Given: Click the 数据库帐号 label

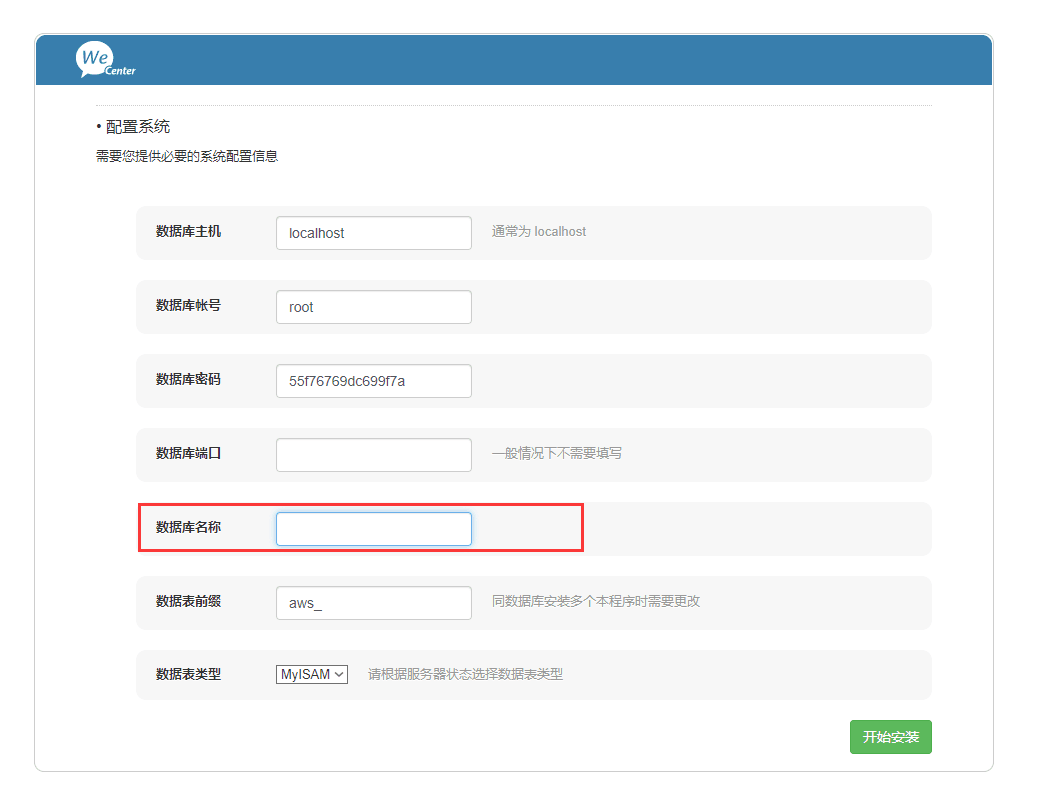Looking at the screenshot, I should coord(188,306).
